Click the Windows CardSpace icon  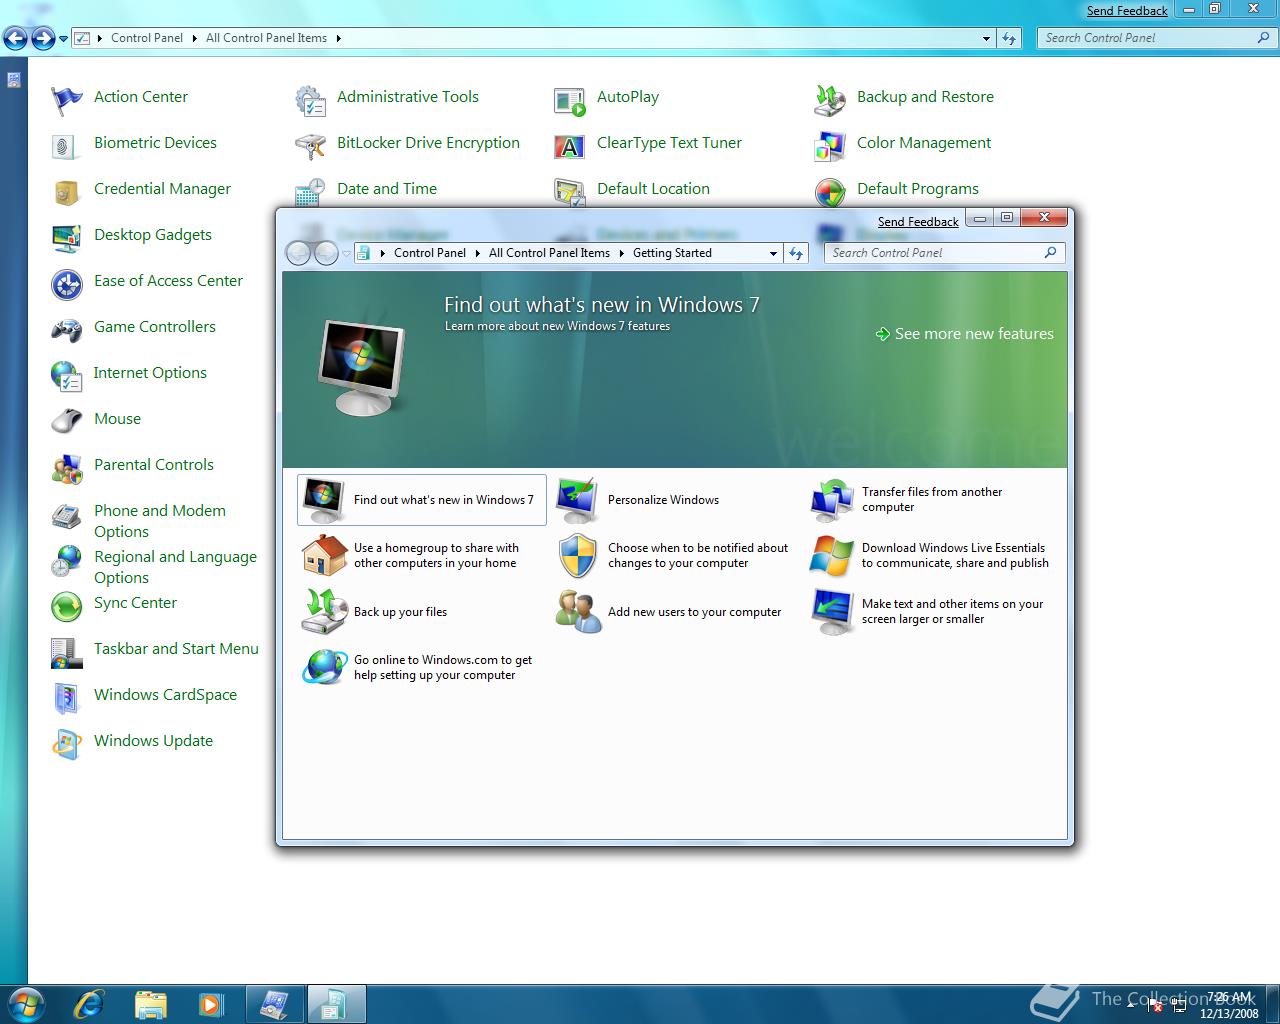coord(67,698)
